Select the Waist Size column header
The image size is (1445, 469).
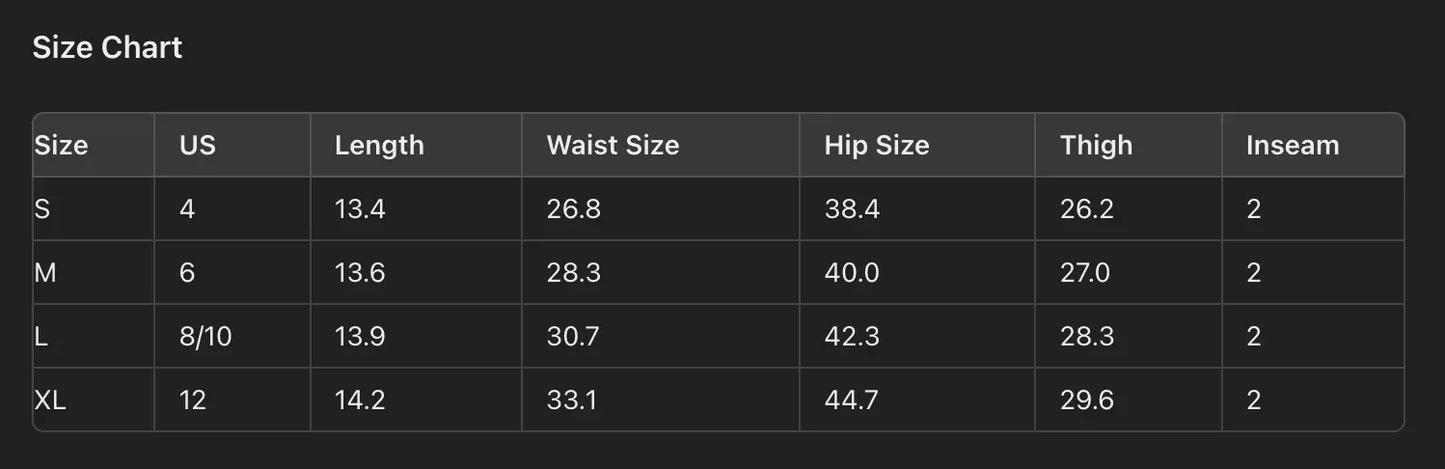point(612,146)
